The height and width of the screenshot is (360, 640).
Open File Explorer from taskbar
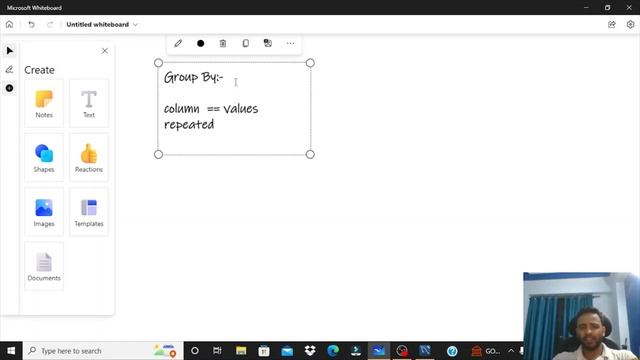click(x=241, y=351)
